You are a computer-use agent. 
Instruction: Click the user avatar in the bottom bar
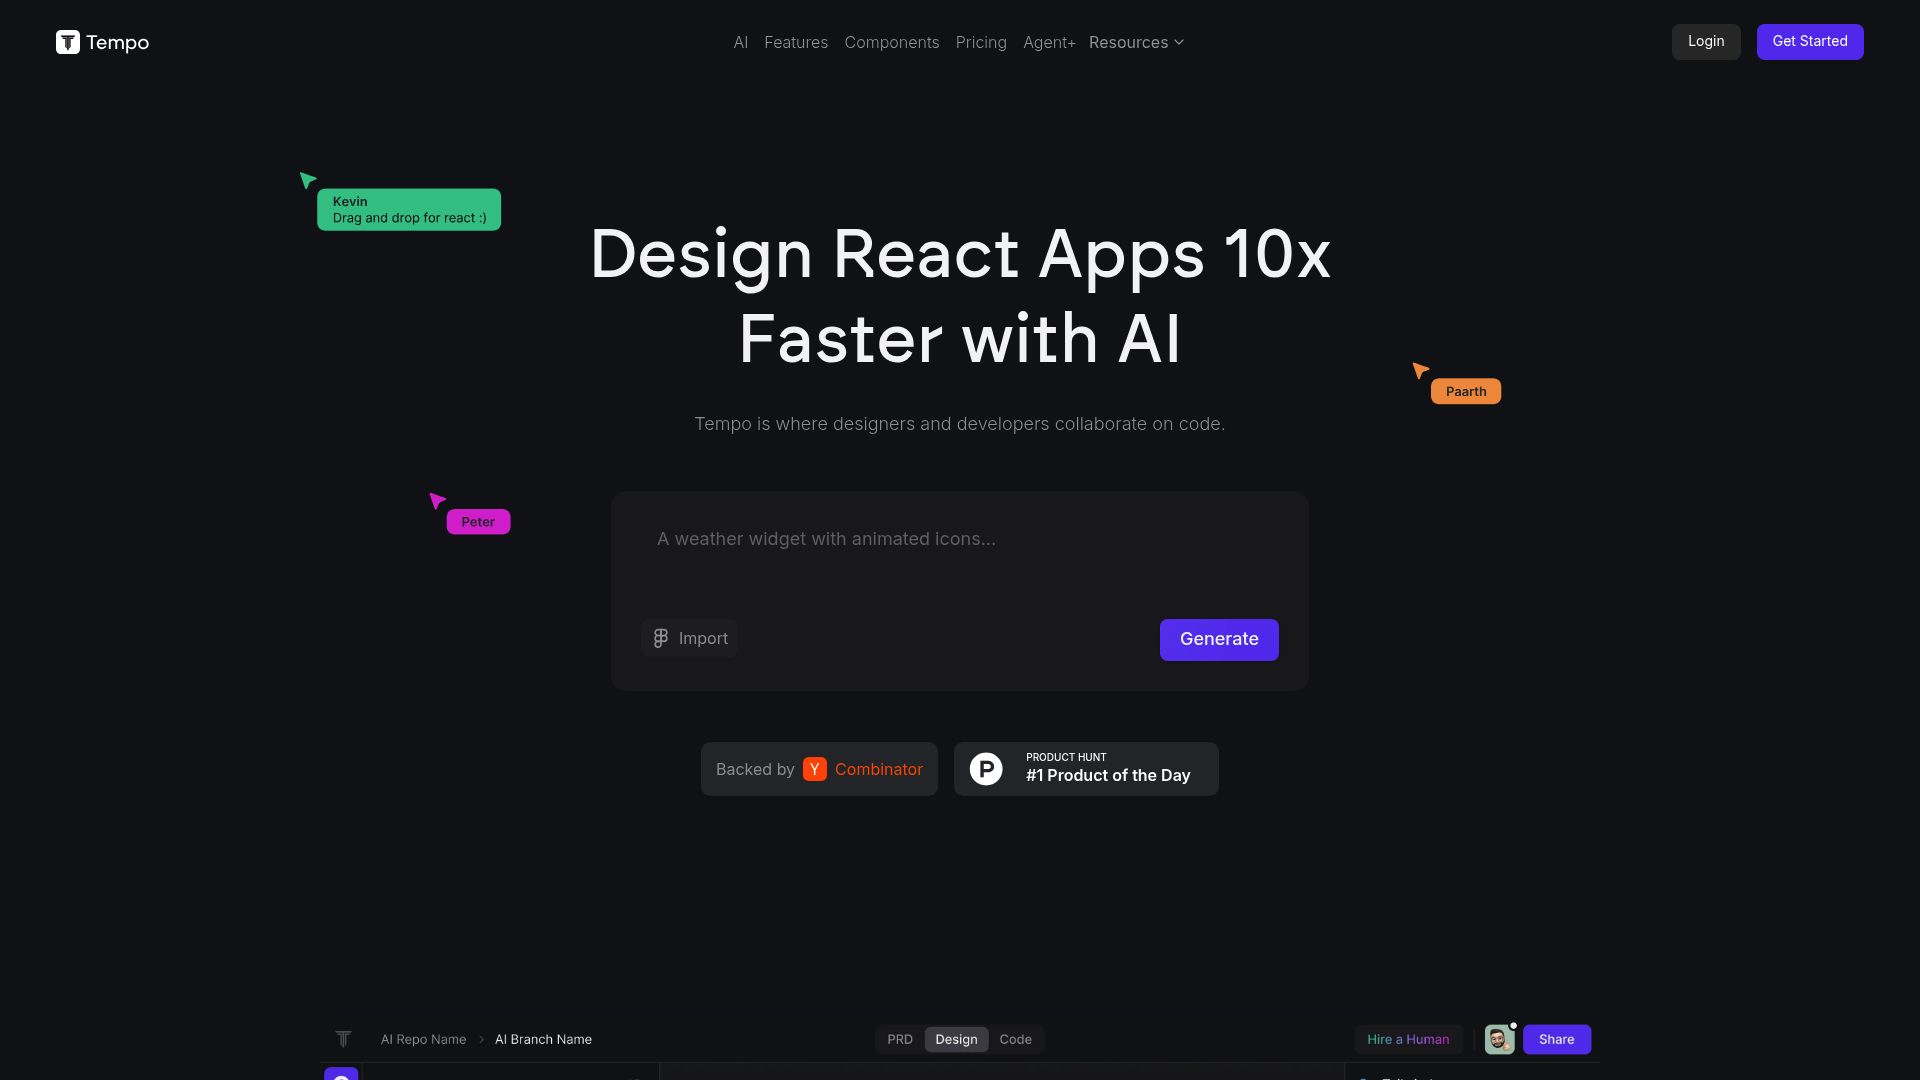[1499, 1039]
